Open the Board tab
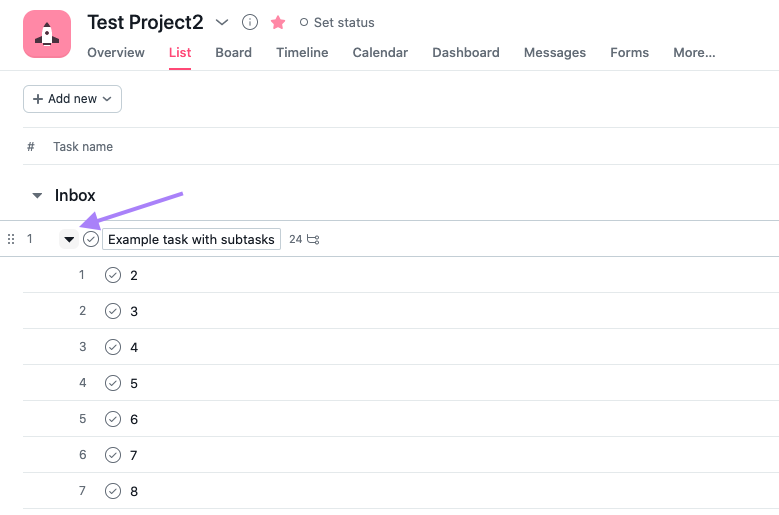 [x=234, y=53]
